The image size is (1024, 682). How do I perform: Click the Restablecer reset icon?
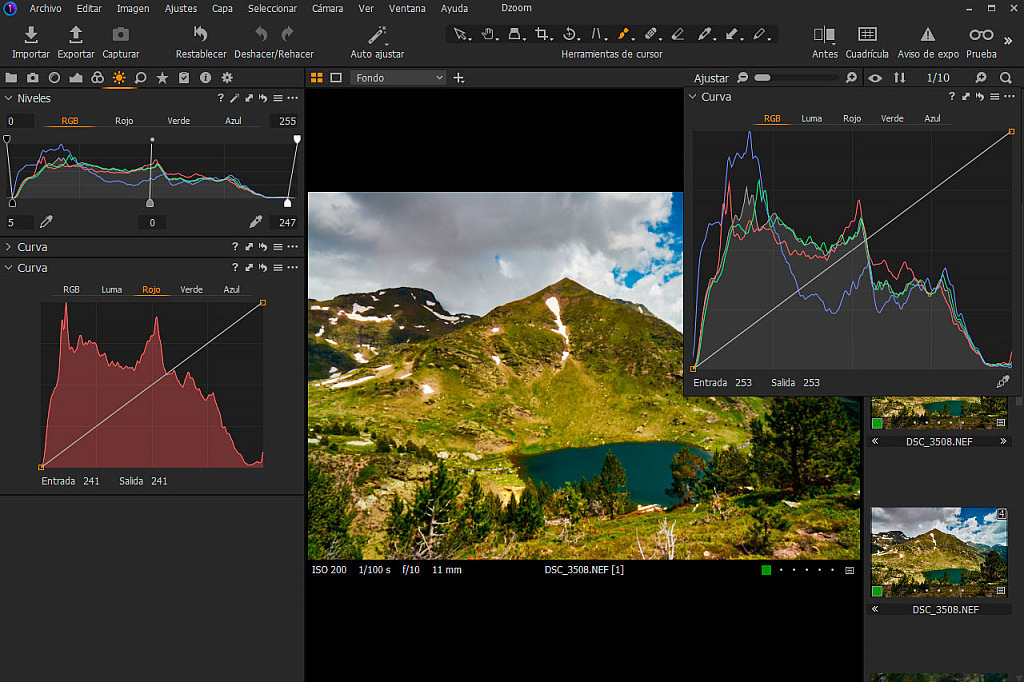pyautogui.click(x=201, y=34)
